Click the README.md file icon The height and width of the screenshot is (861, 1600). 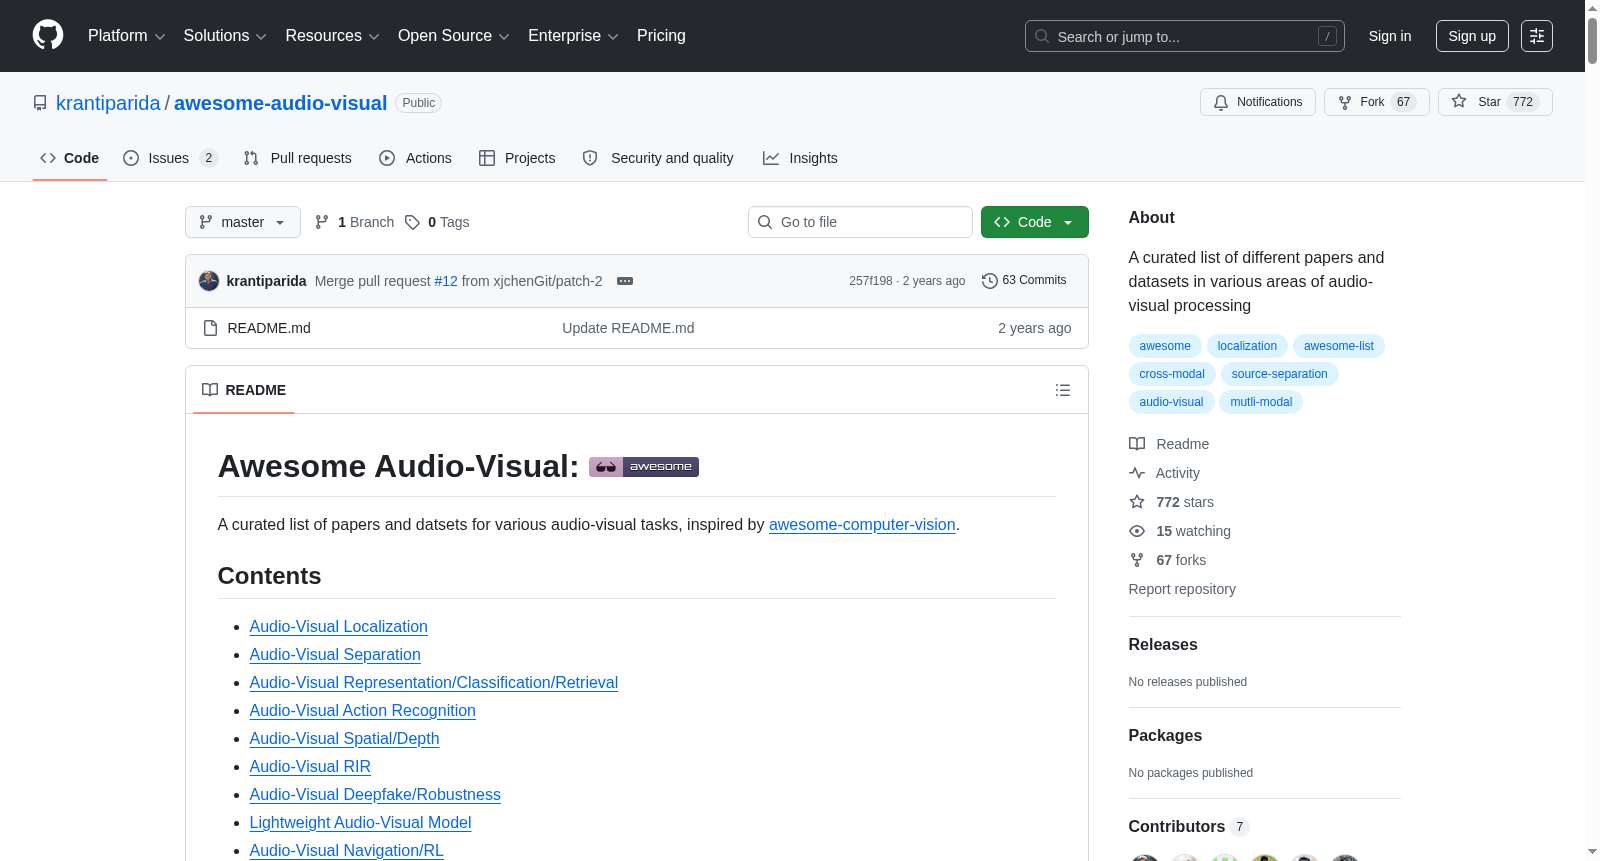click(210, 328)
